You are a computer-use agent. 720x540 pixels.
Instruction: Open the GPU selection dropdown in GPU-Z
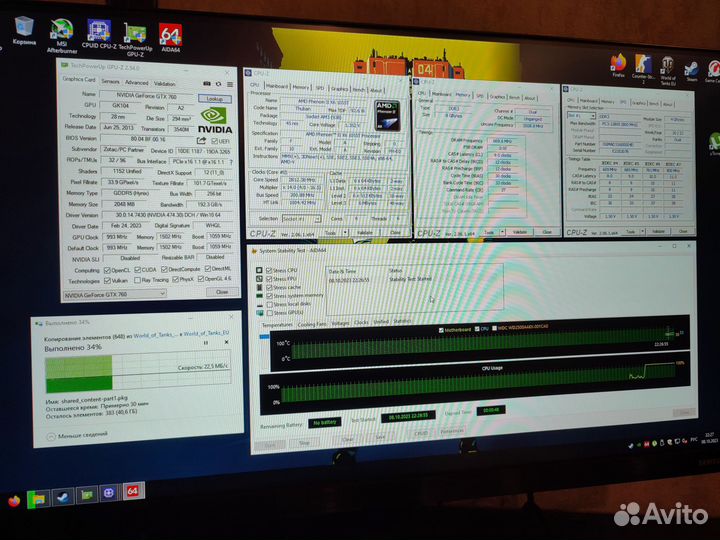click(114, 294)
